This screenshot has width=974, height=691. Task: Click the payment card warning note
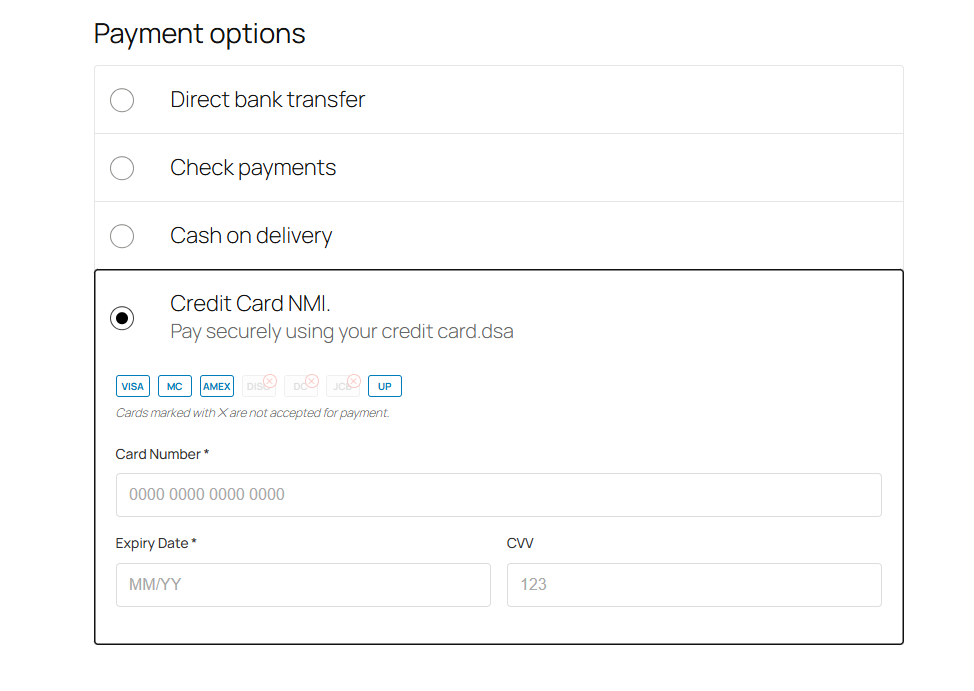(252, 412)
